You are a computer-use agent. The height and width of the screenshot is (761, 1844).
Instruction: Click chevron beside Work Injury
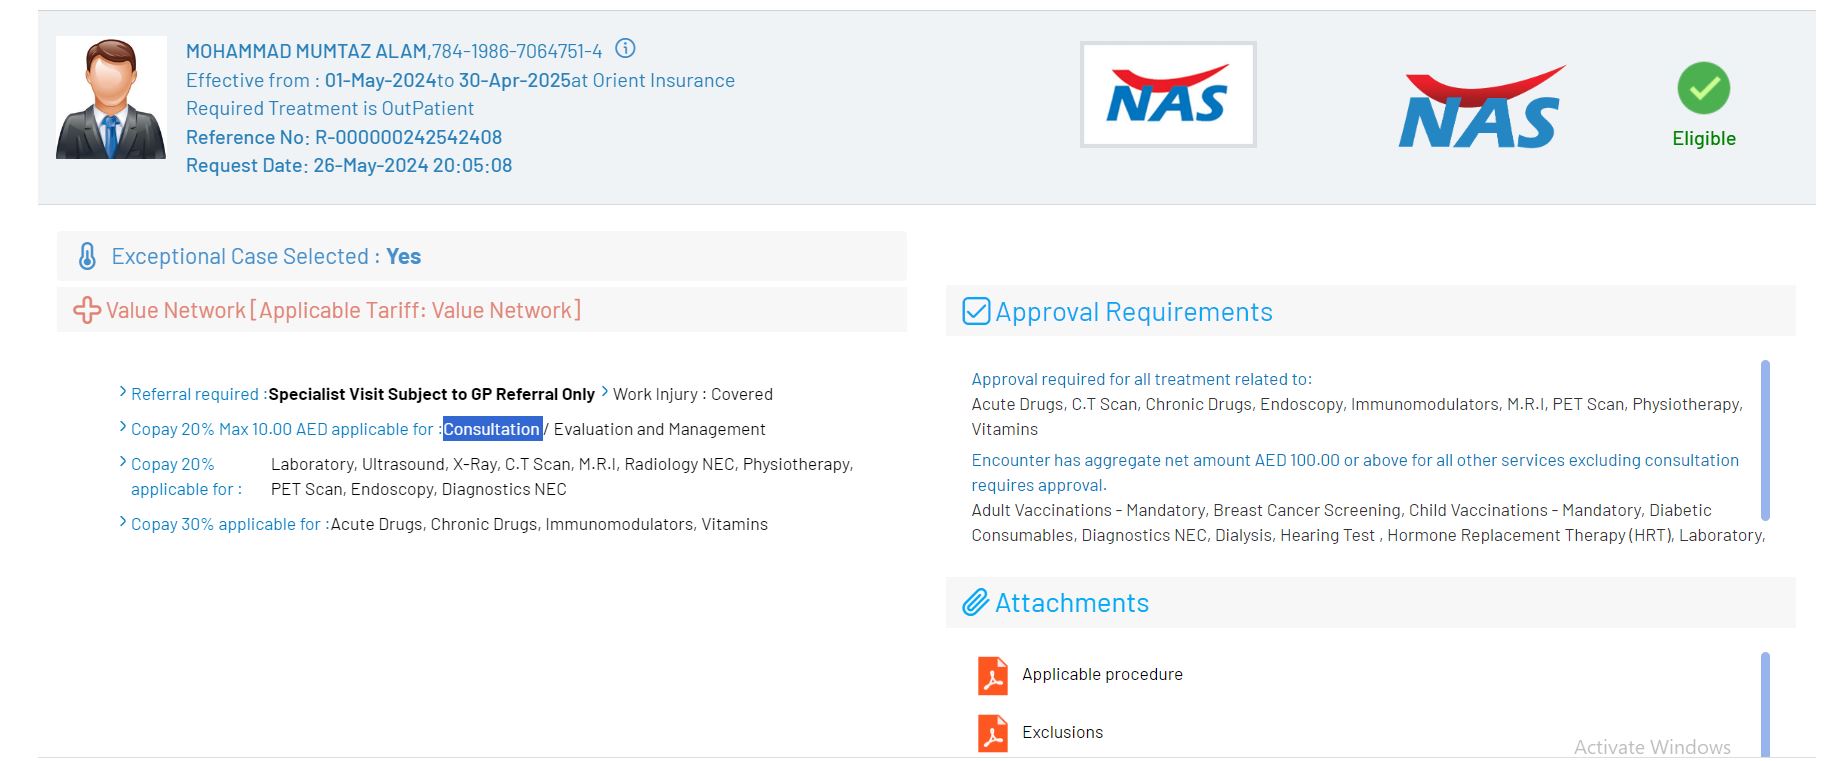pos(605,391)
